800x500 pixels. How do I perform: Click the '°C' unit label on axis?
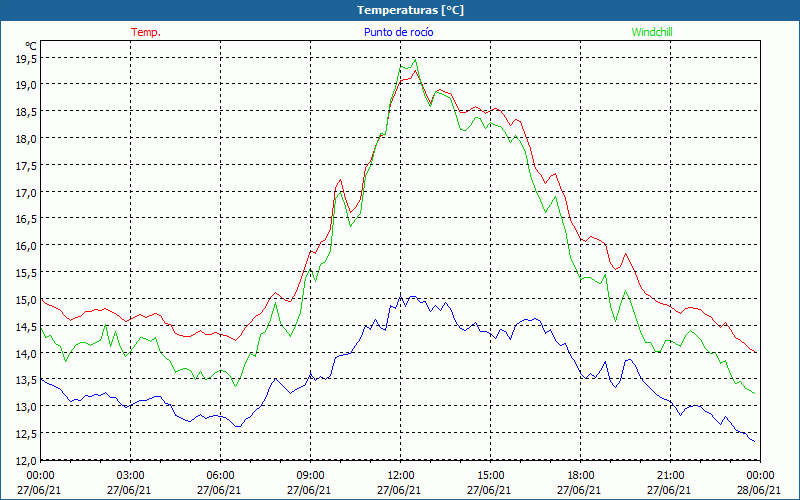tap(31, 46)
